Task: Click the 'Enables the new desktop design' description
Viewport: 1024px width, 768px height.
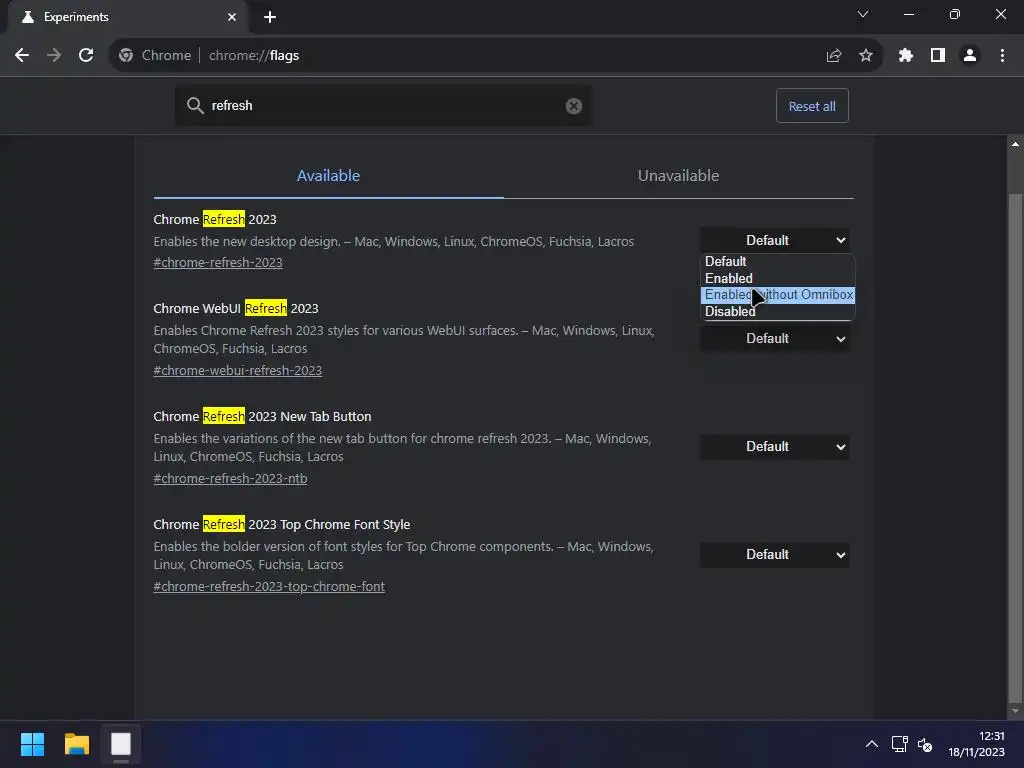Action: click(394, 242)
